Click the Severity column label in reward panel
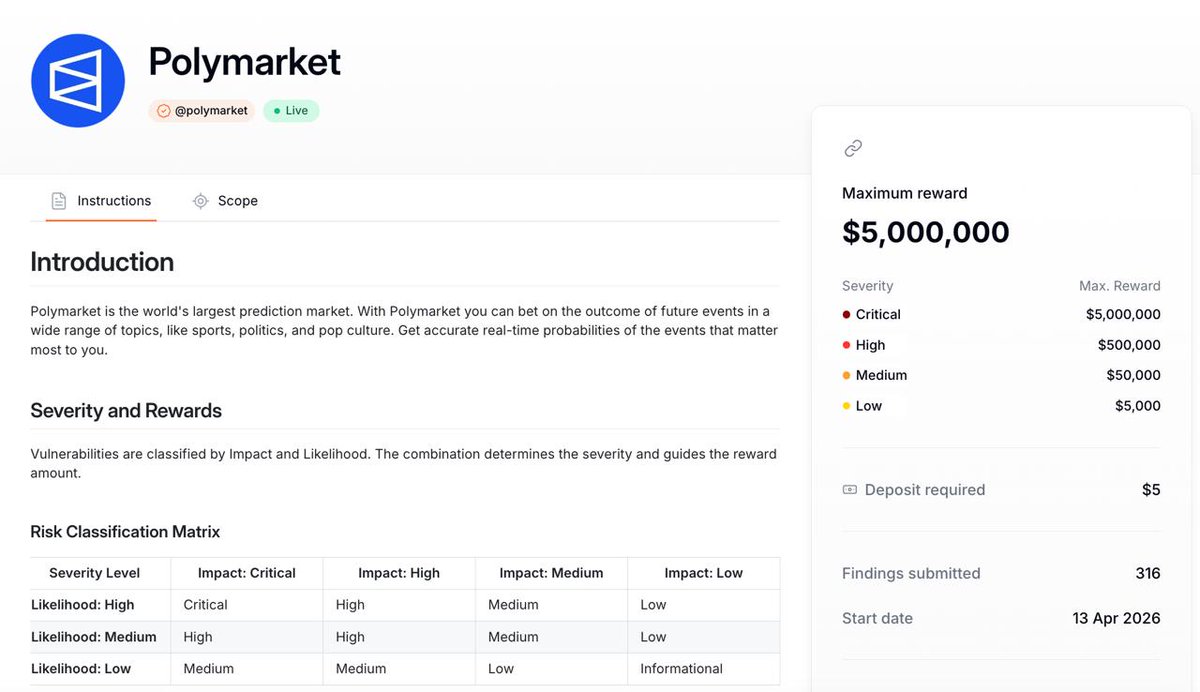The height and width of the screenshot is (692, 1200). (x=868, y=286)
